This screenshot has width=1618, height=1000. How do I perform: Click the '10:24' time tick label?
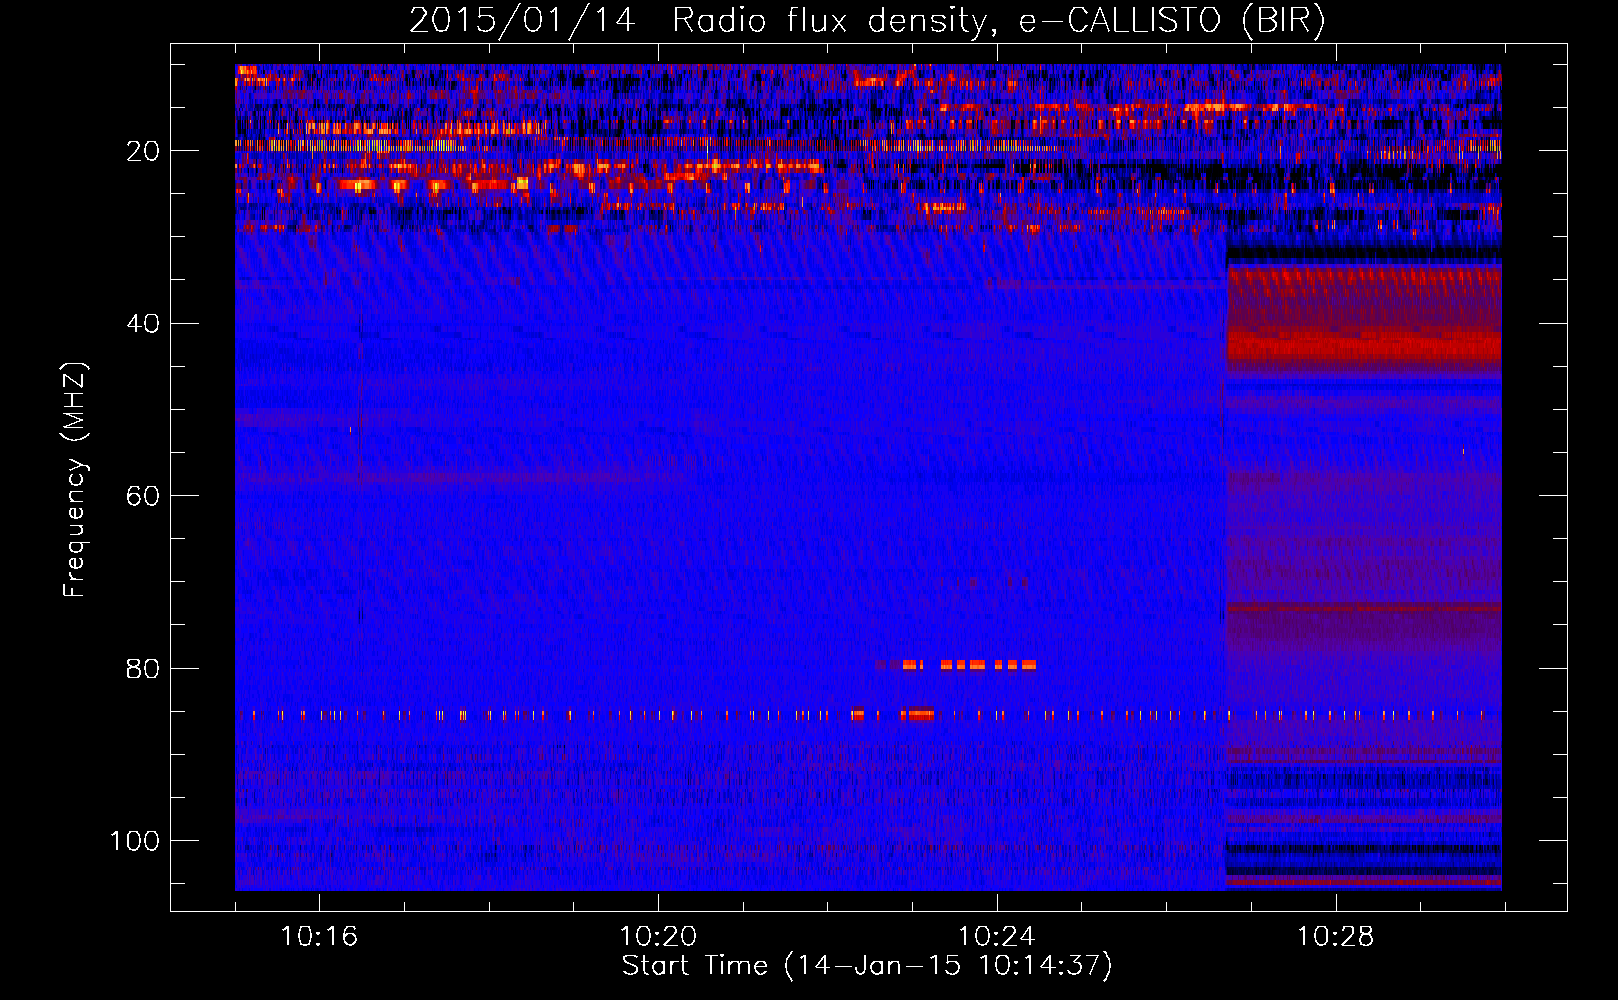tap(997, 937)
